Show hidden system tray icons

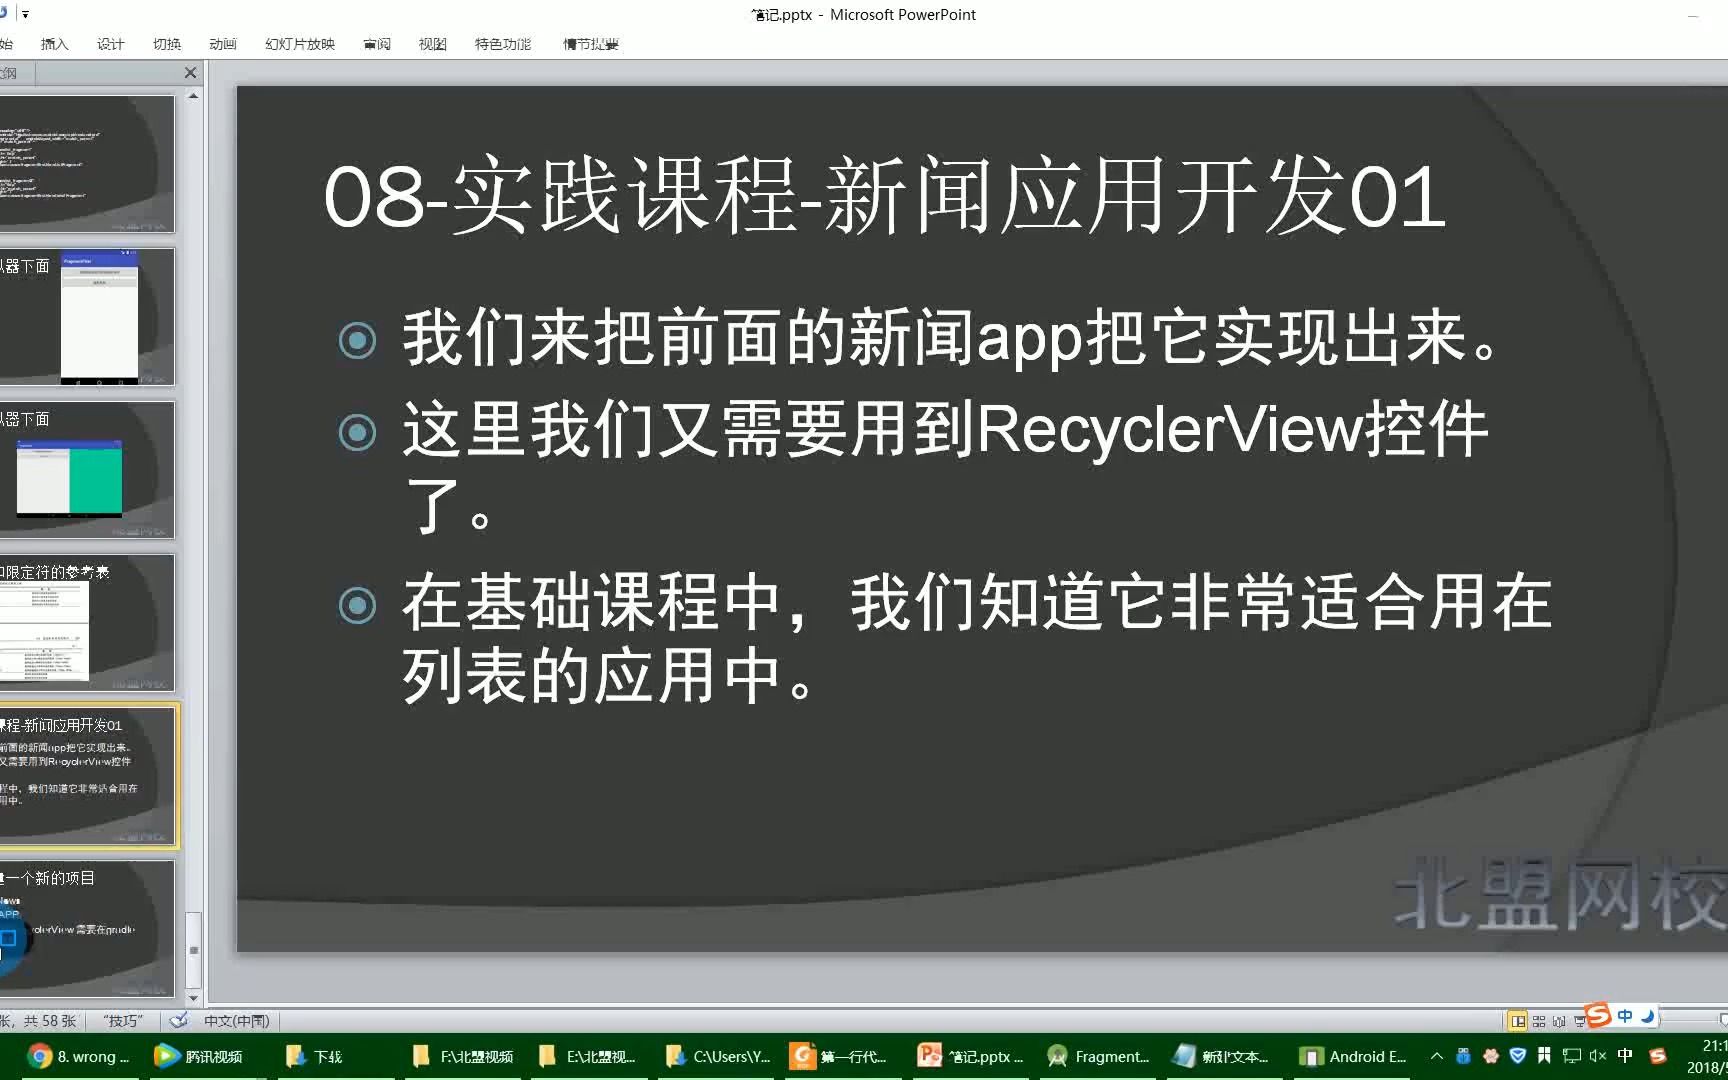1437,1056
